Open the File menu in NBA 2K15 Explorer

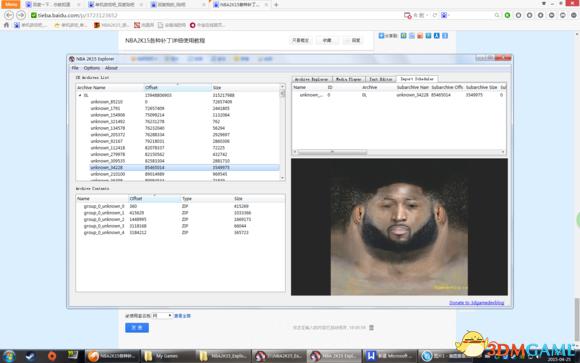coord(75,68)
